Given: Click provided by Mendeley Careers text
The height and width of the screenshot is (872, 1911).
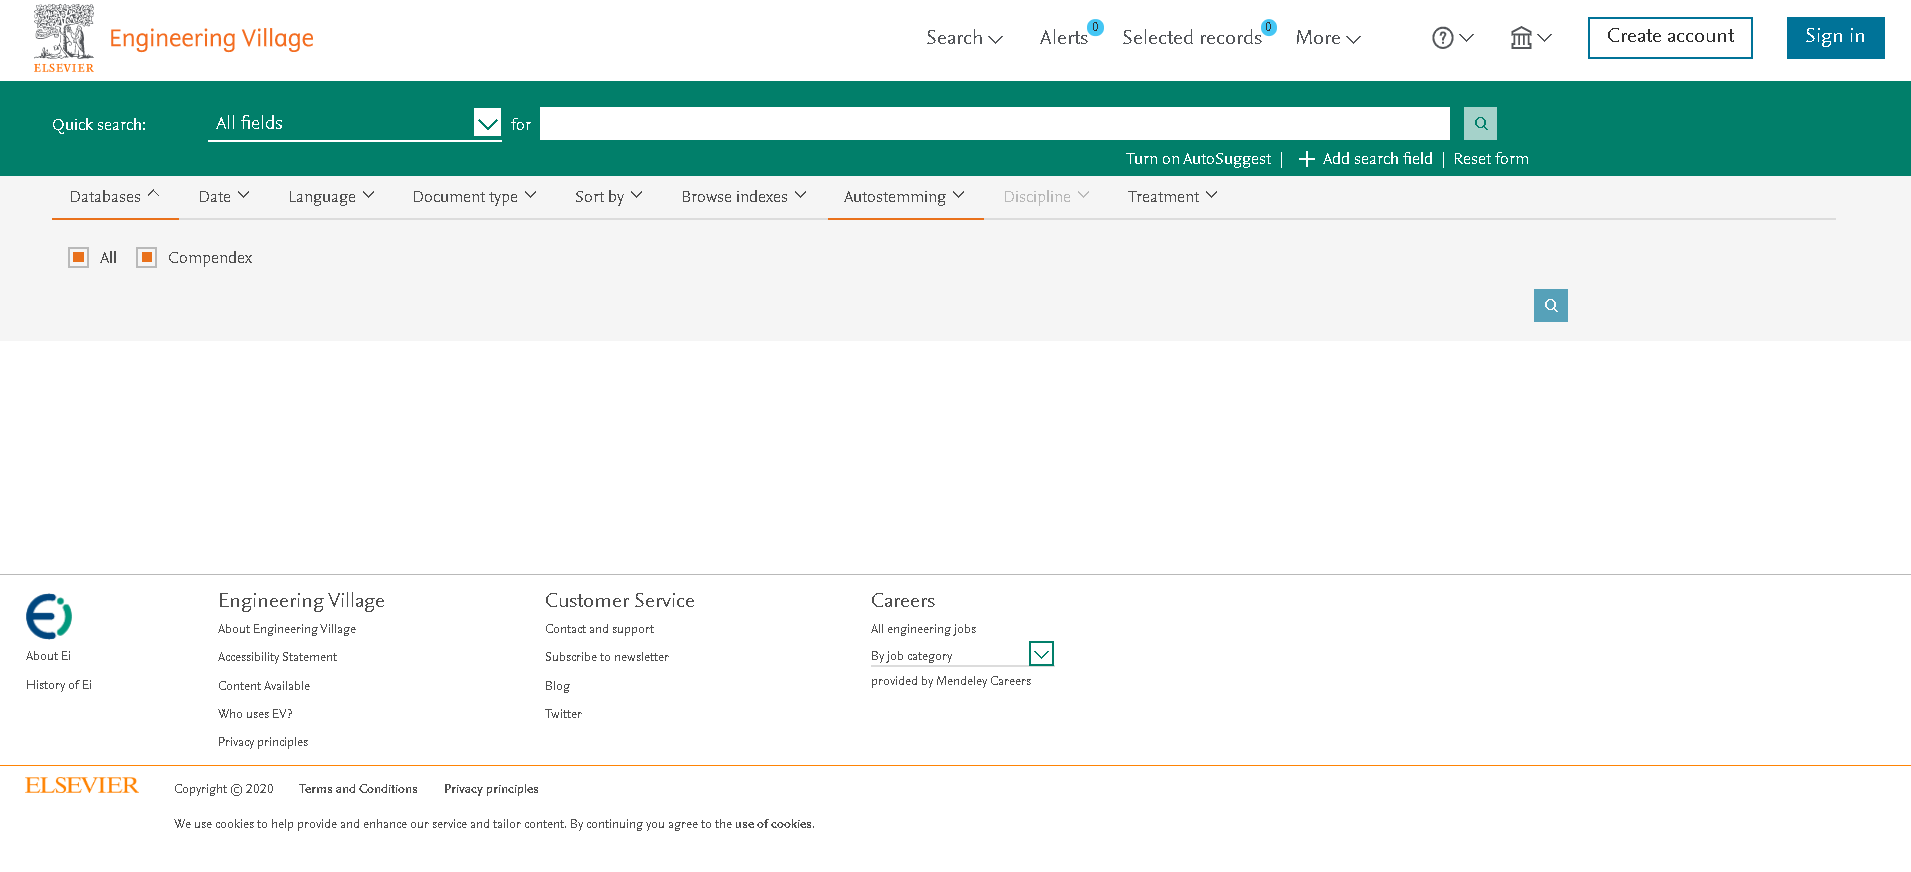Looking at the screenshot, I should [951, 681].
